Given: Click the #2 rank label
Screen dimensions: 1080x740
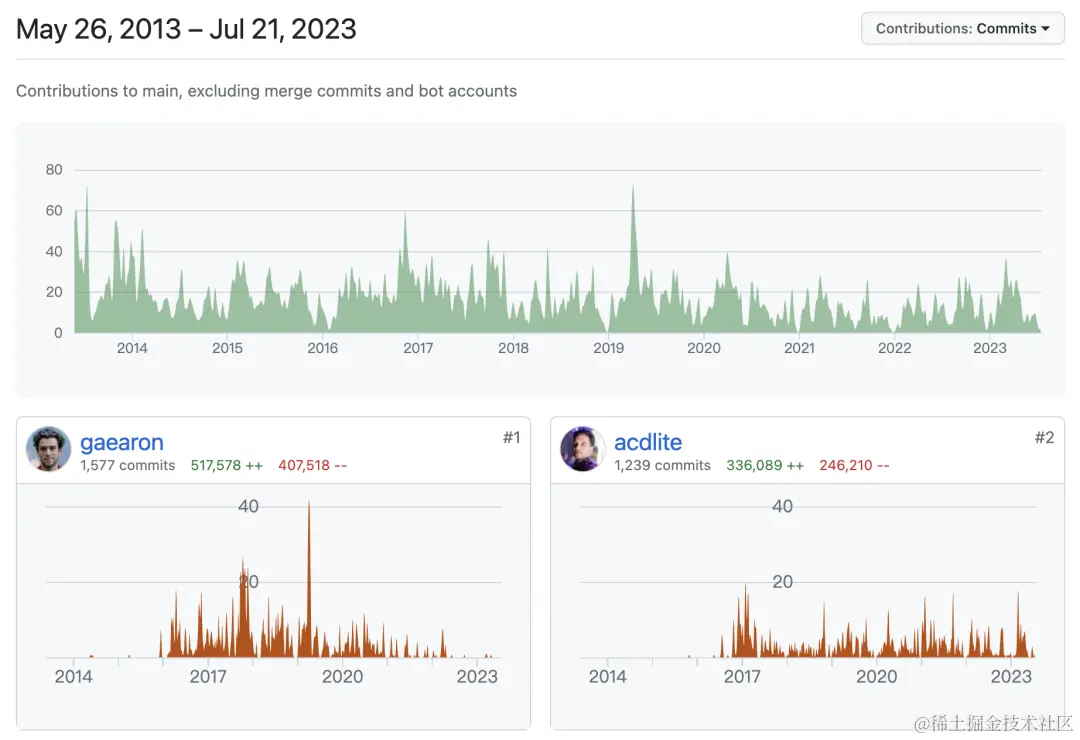Looking at the screenshot, I should 1044,438.
